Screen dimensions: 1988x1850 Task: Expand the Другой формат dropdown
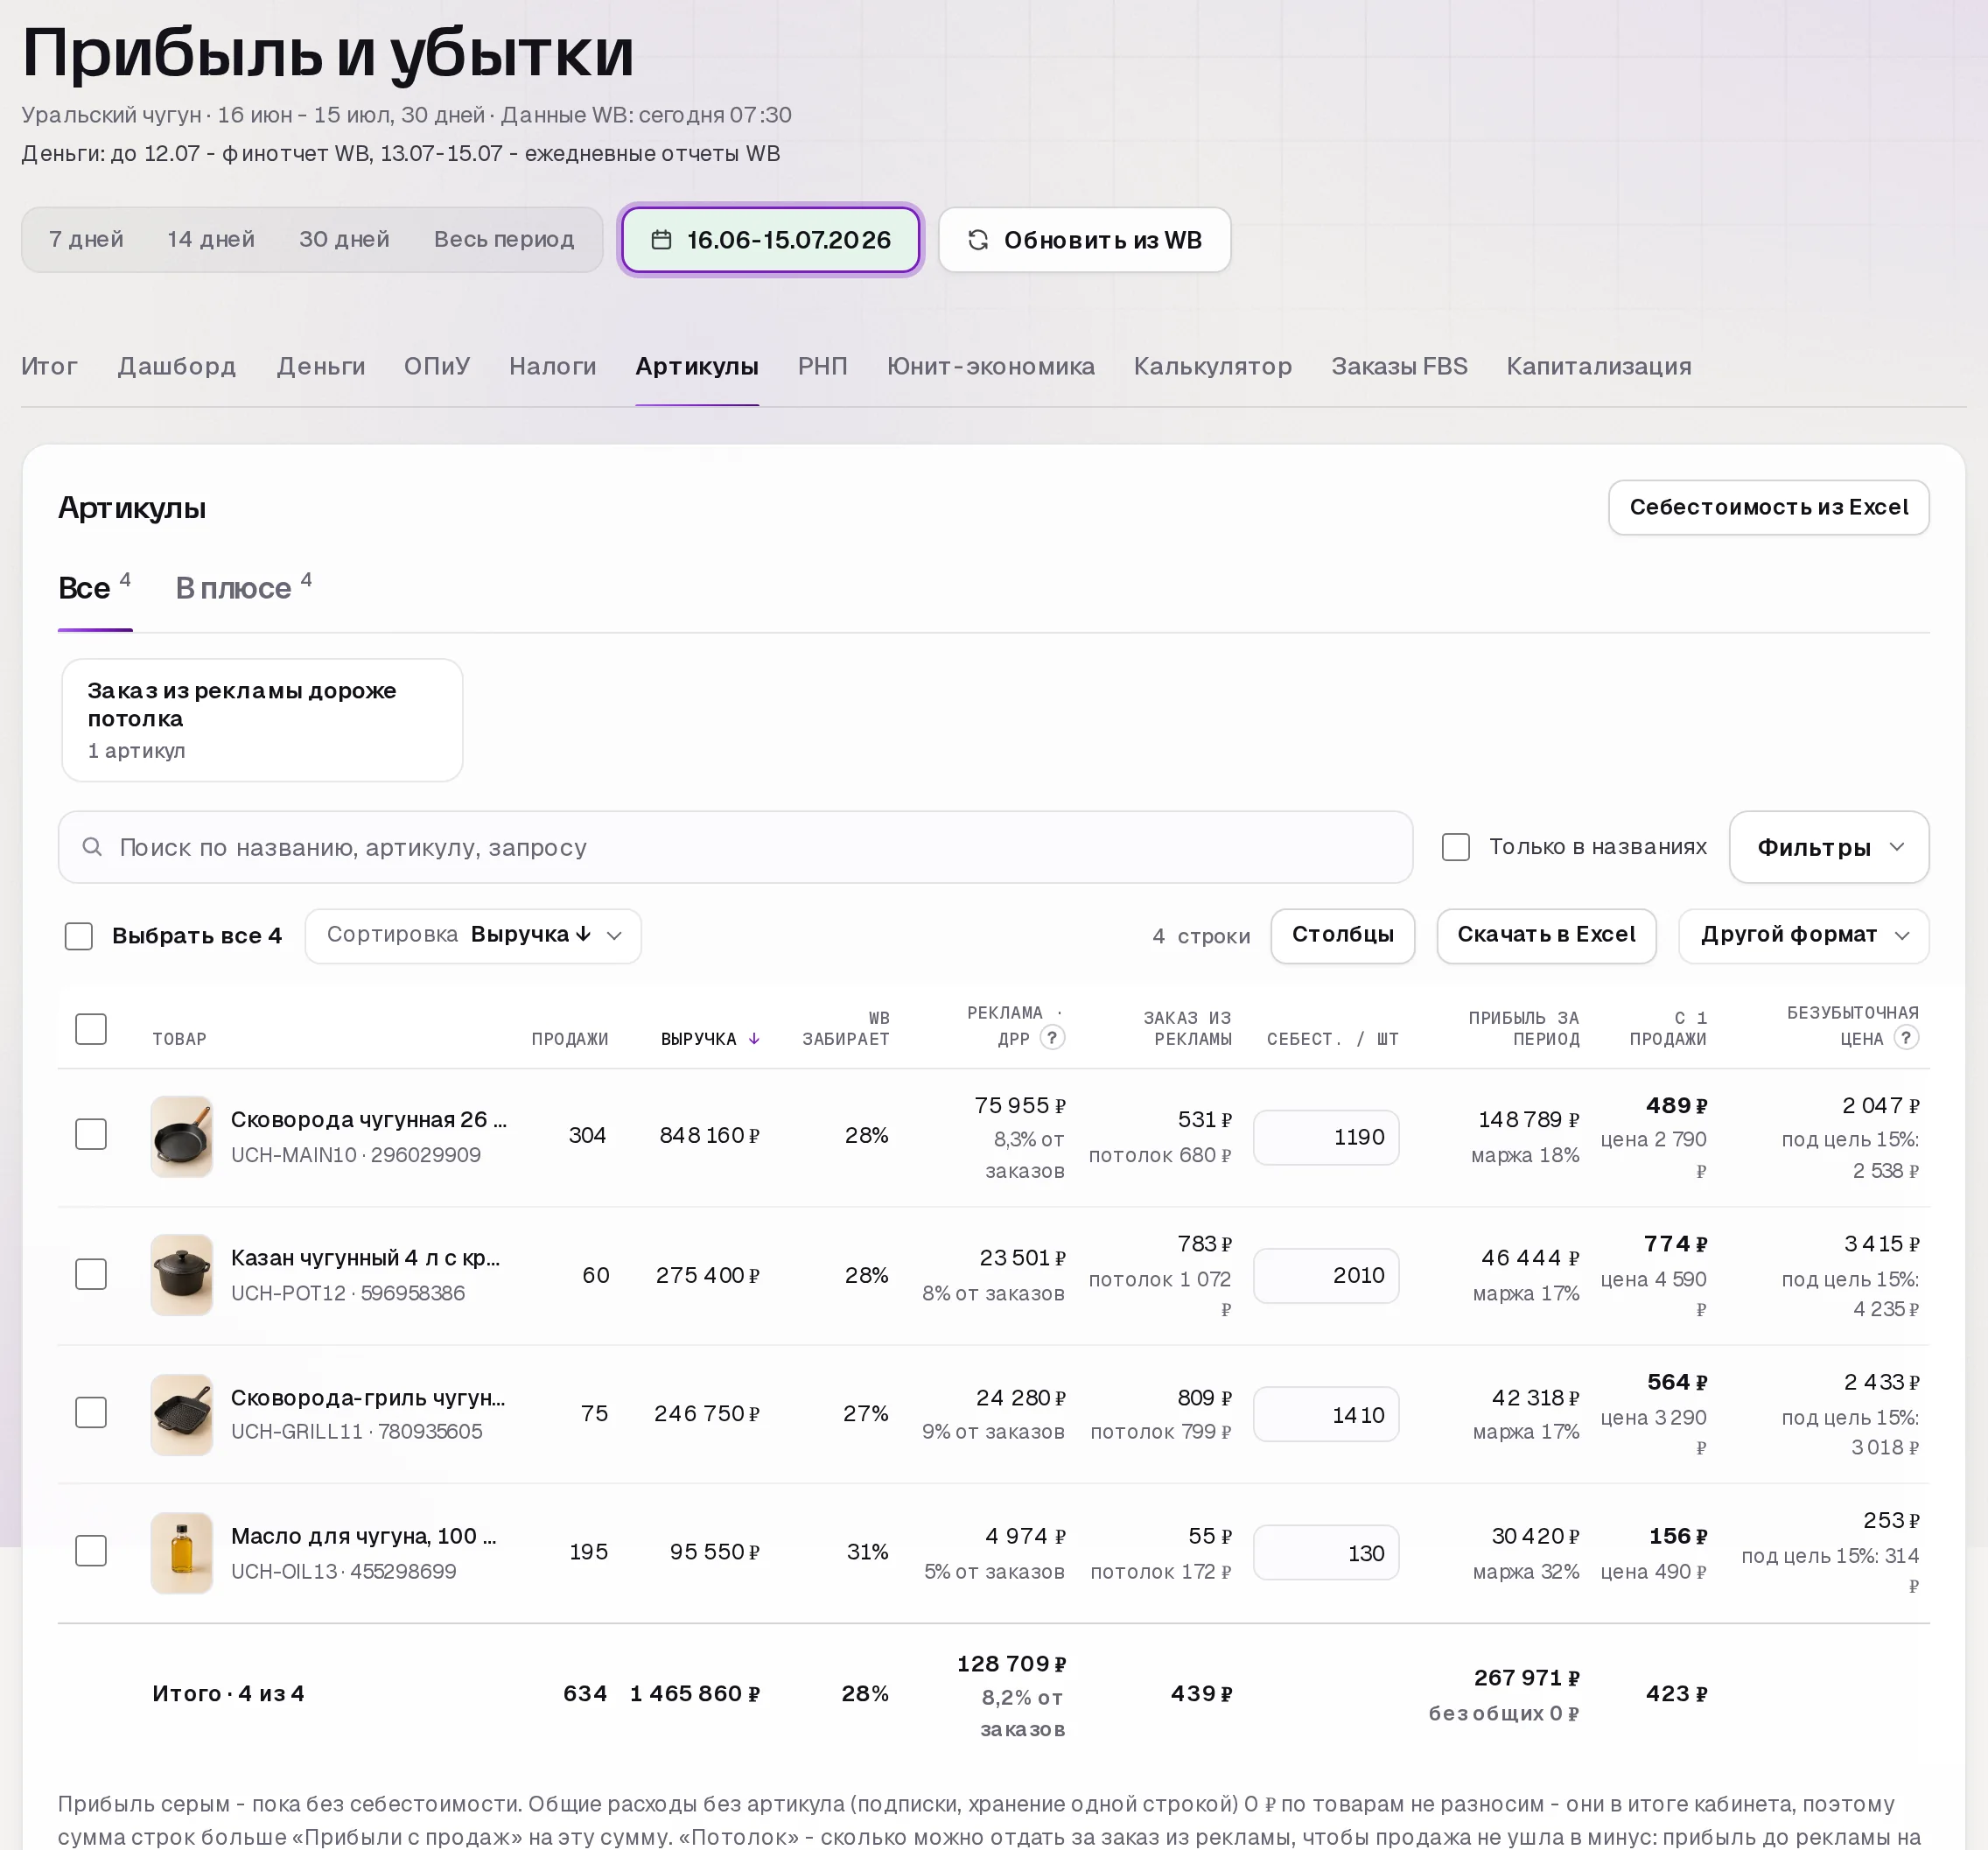click(1804, 936)
